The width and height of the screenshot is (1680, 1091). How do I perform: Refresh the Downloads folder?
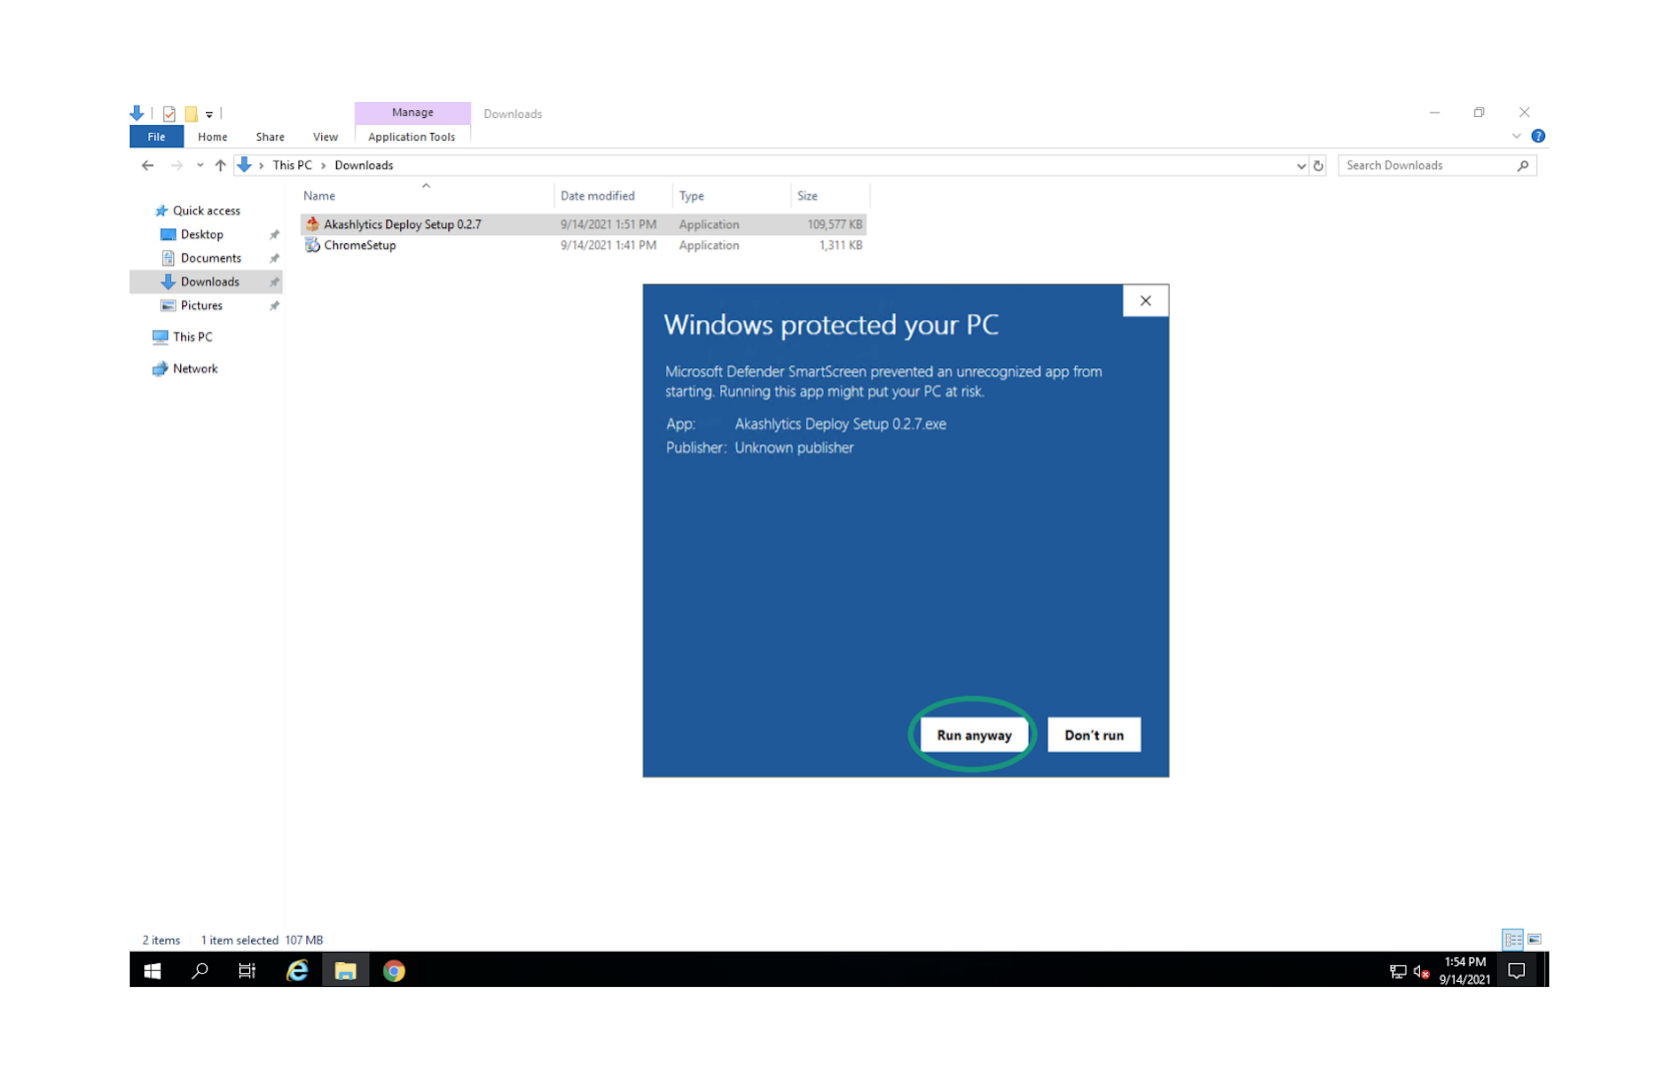click(x=1318, y=166)
